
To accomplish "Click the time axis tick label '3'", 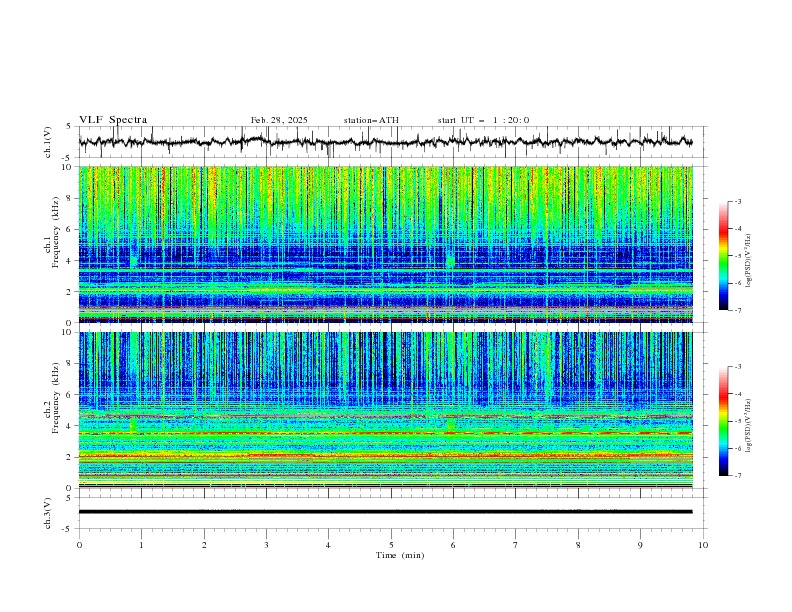I will point(266,545).
